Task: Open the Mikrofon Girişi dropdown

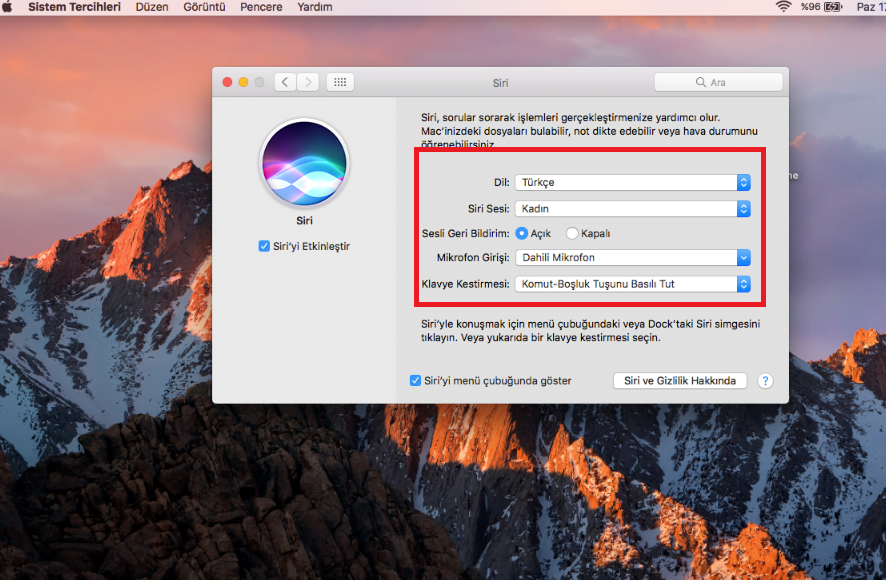Action: 633,257
